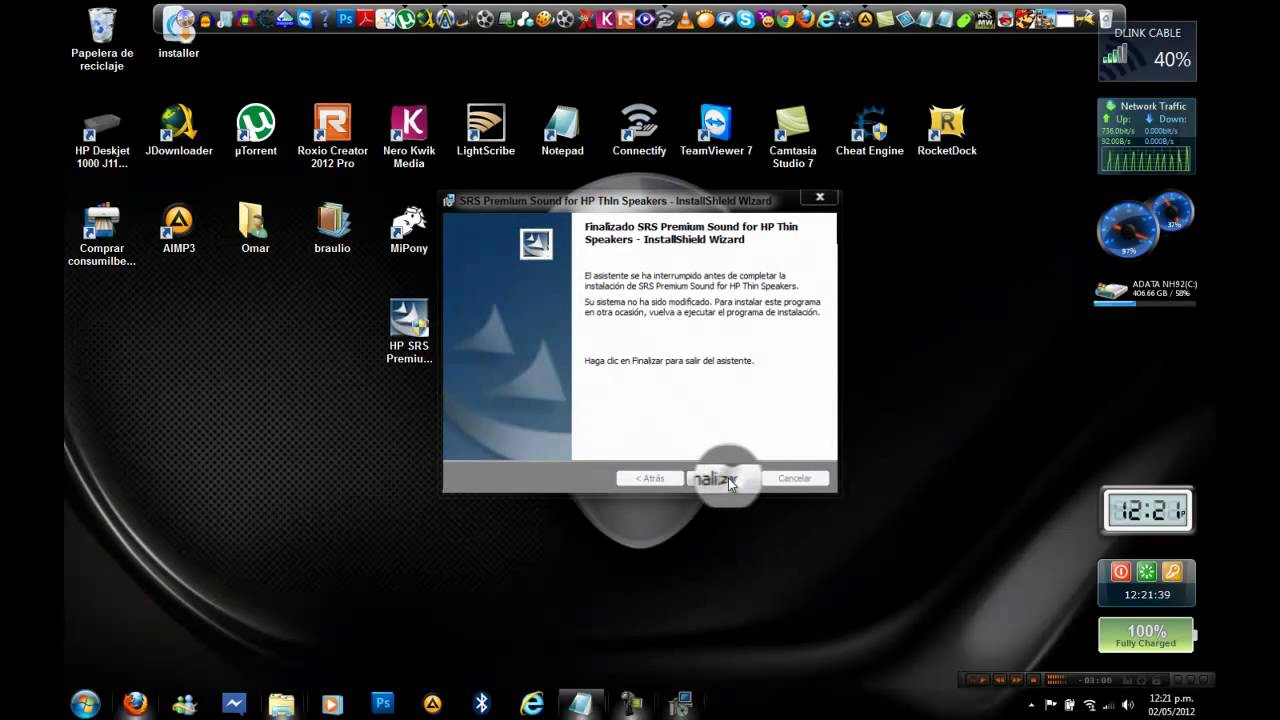Viewport: 1280px width, 720px height.
Task: Click the Network Traffic gadget
Action: (1147, 136)
